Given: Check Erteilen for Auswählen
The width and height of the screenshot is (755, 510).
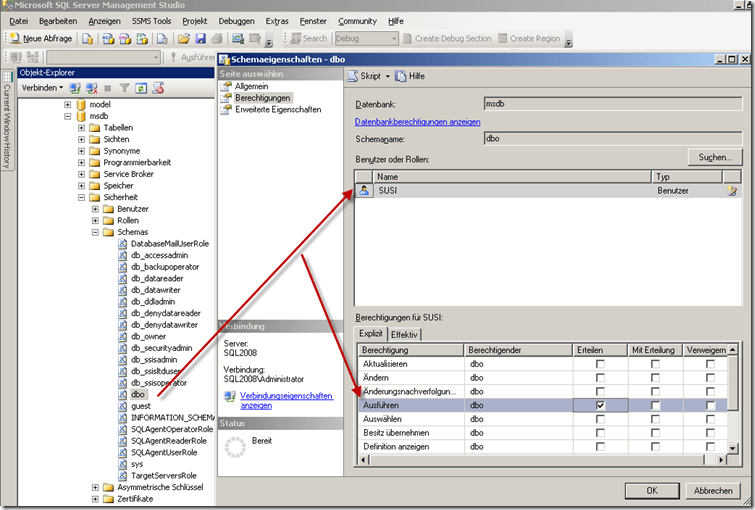Looking at the screenshot, I should [x=600, y=419].
